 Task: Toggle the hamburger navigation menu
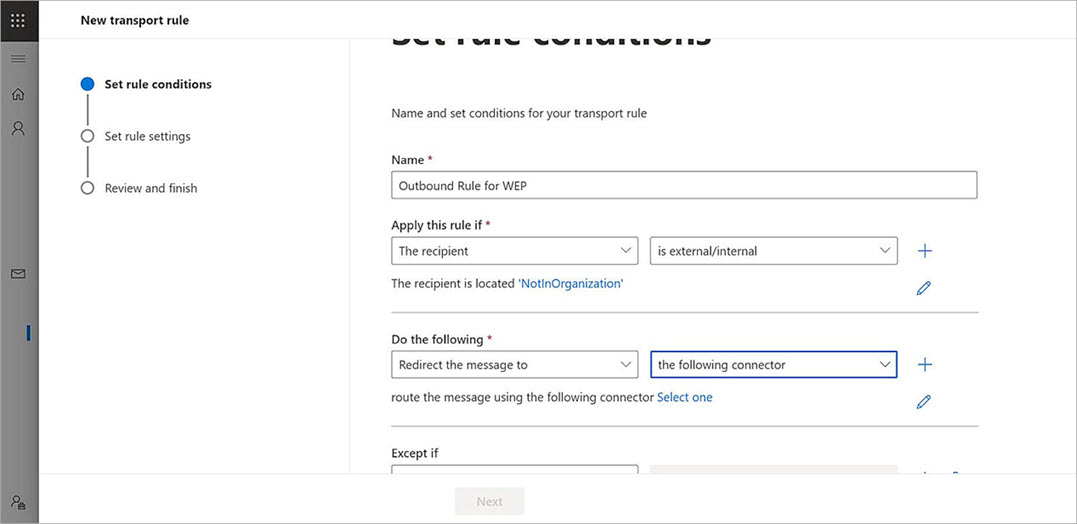pyautogui.click(x=18, y=59)
